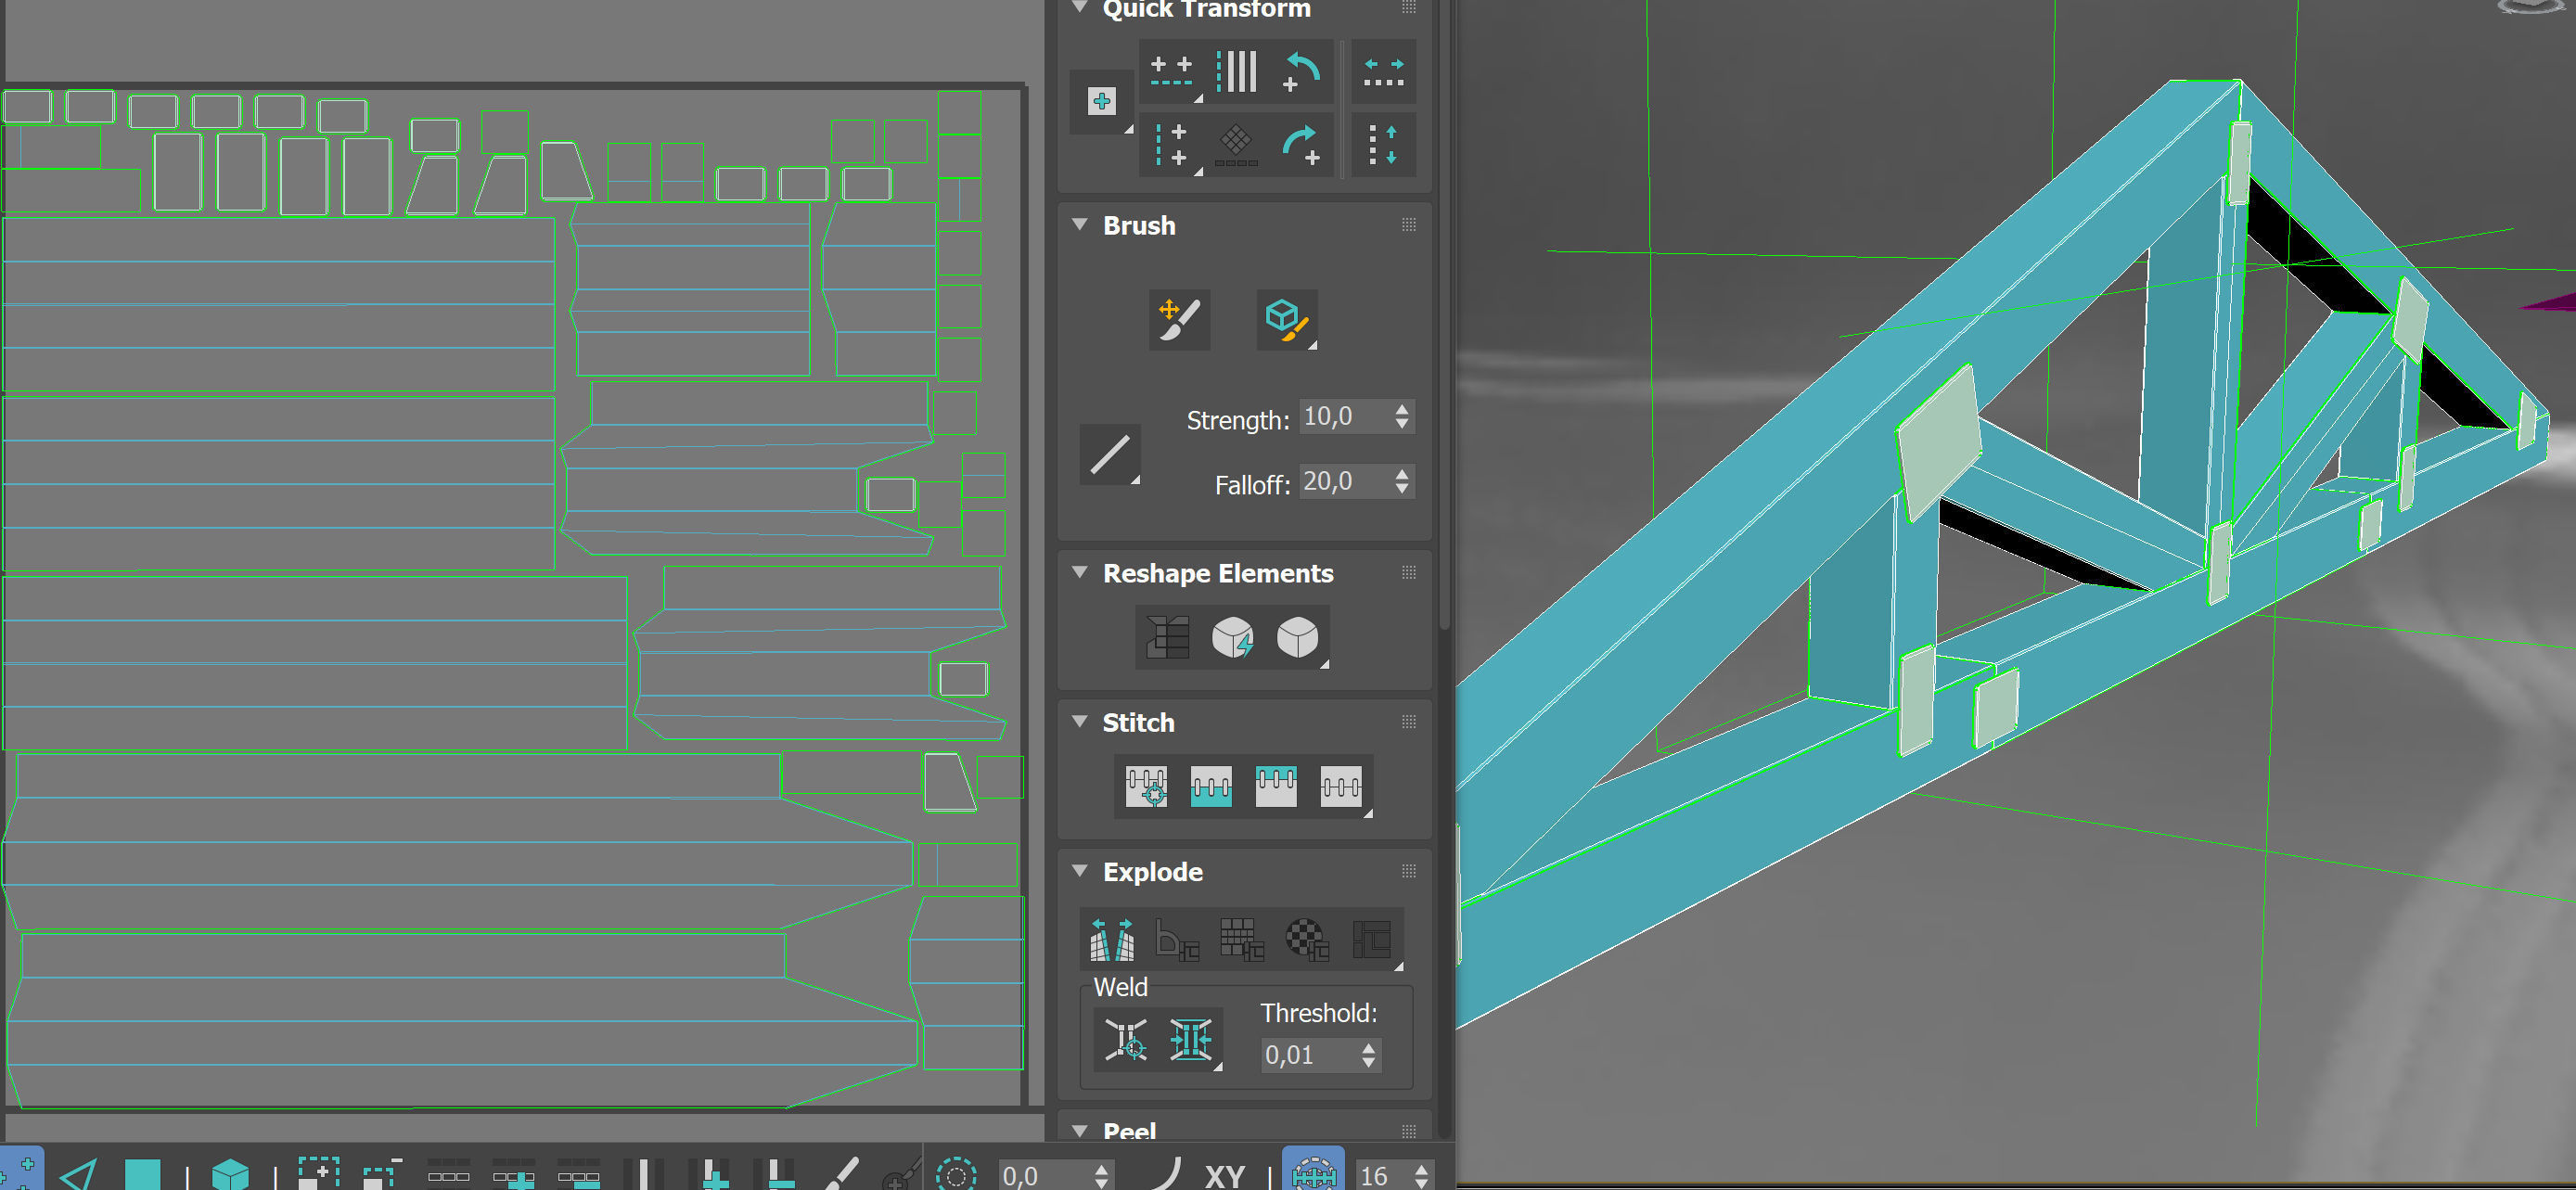Increase the Falloff spinner value
The image size is (2576, 1190).
(1402, 474)
